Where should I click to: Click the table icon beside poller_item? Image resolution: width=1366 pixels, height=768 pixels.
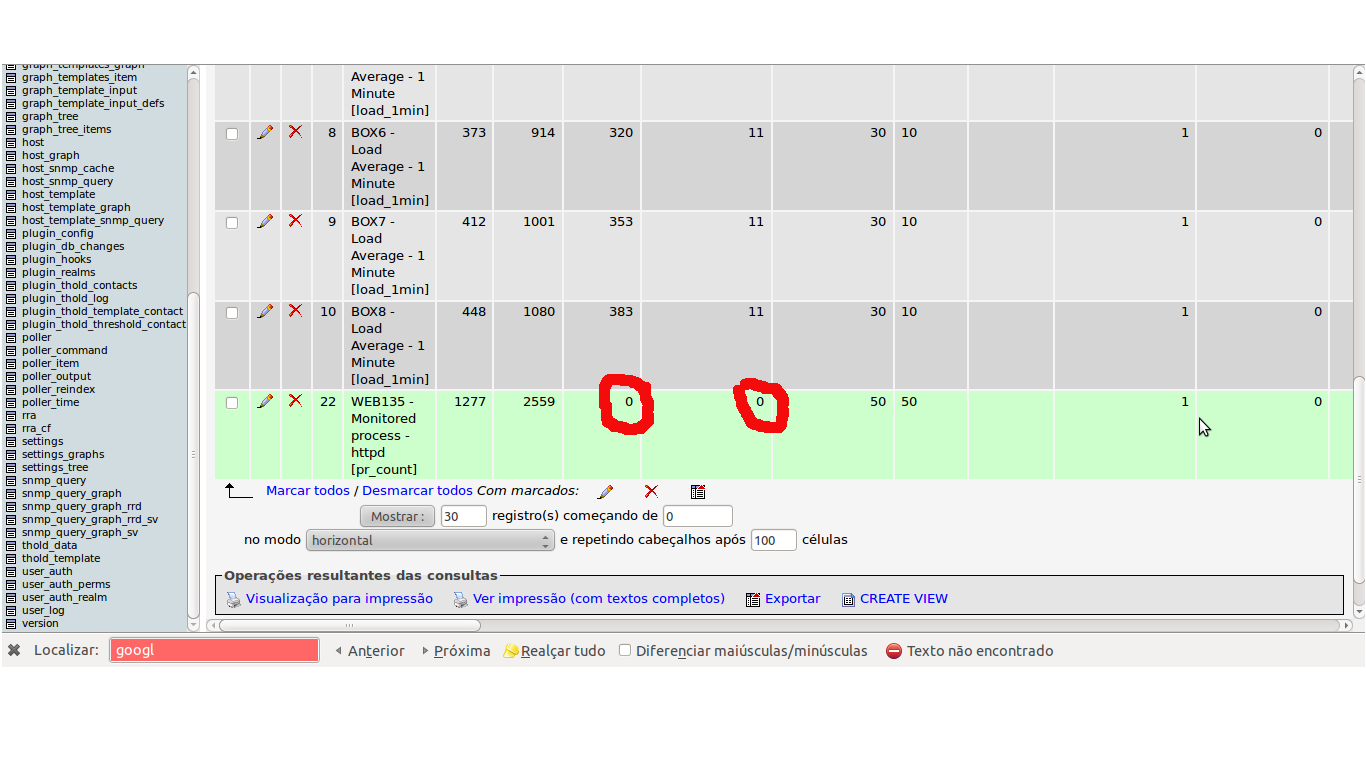point(11,363)
